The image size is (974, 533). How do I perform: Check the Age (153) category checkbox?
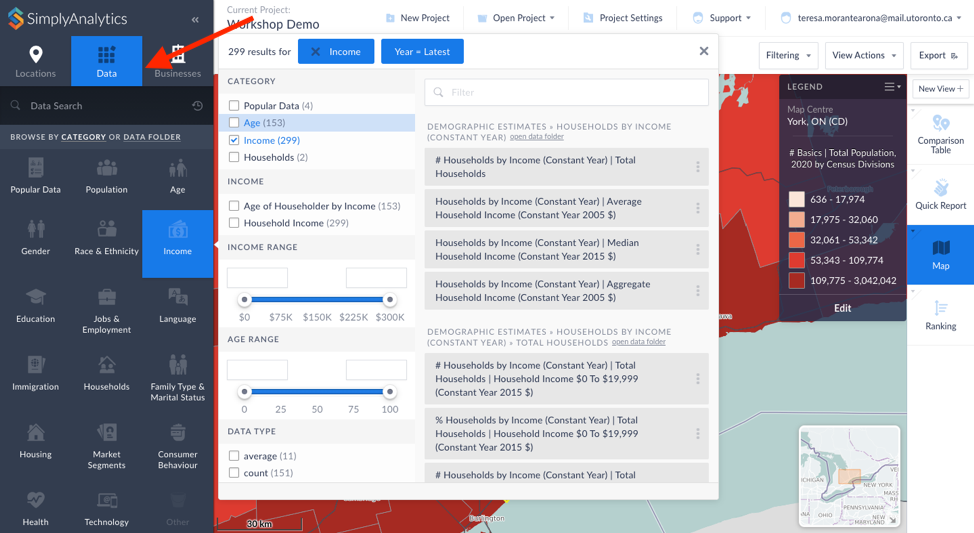(234, 122)
